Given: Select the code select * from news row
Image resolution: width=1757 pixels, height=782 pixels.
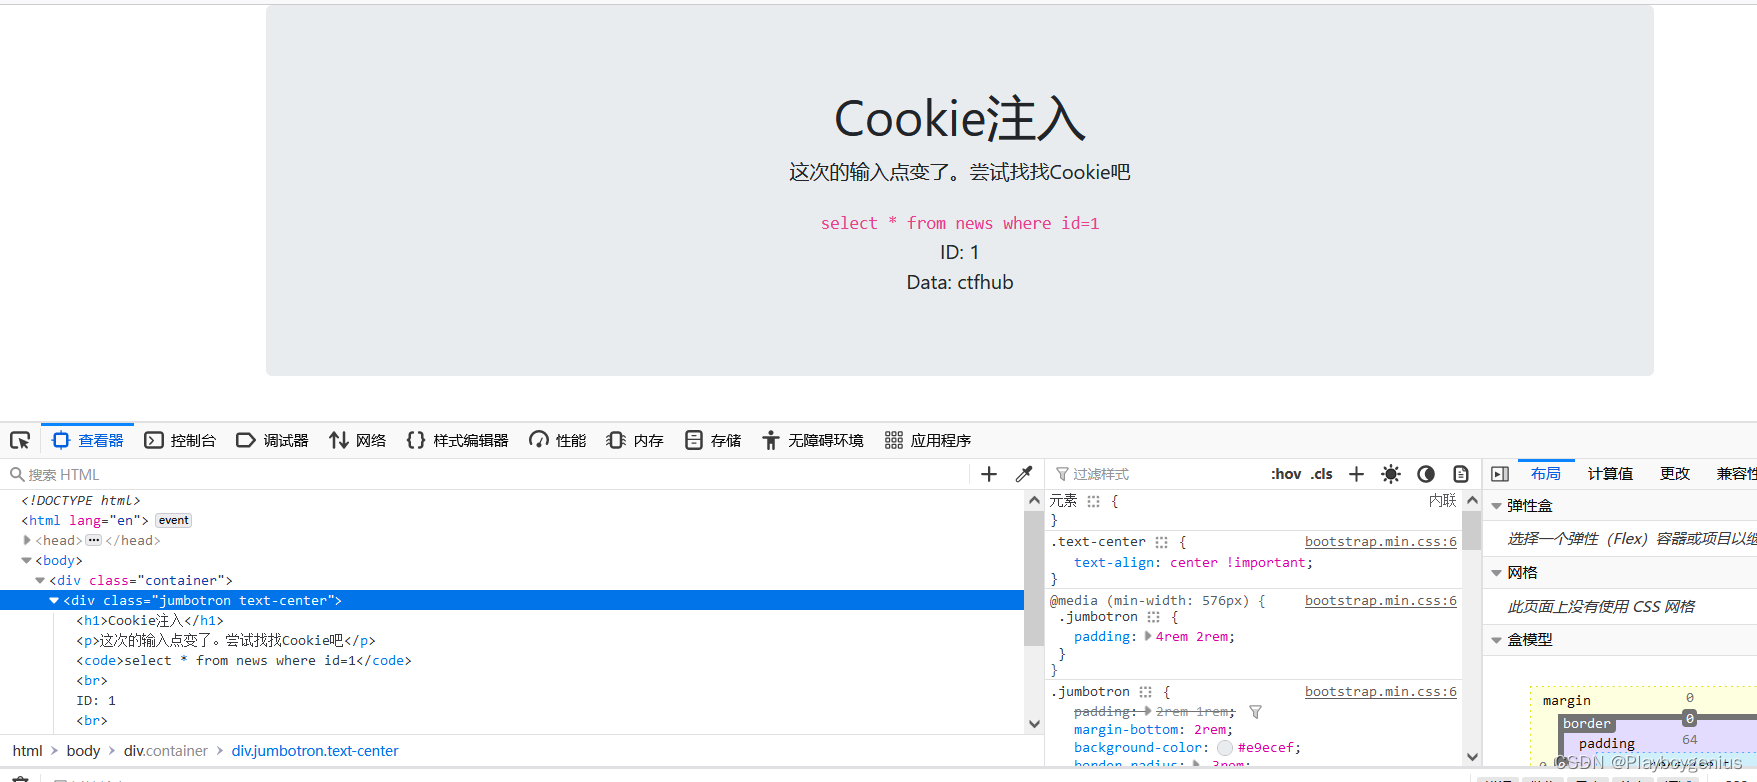Looking at the screenshot, I should pyautogui.click(x=512, y=660).
